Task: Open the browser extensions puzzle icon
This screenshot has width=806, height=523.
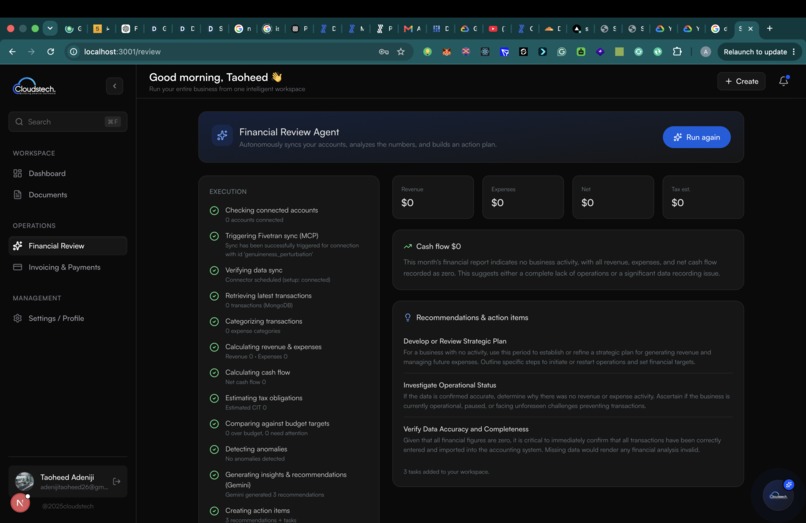Action: point(677,51)
